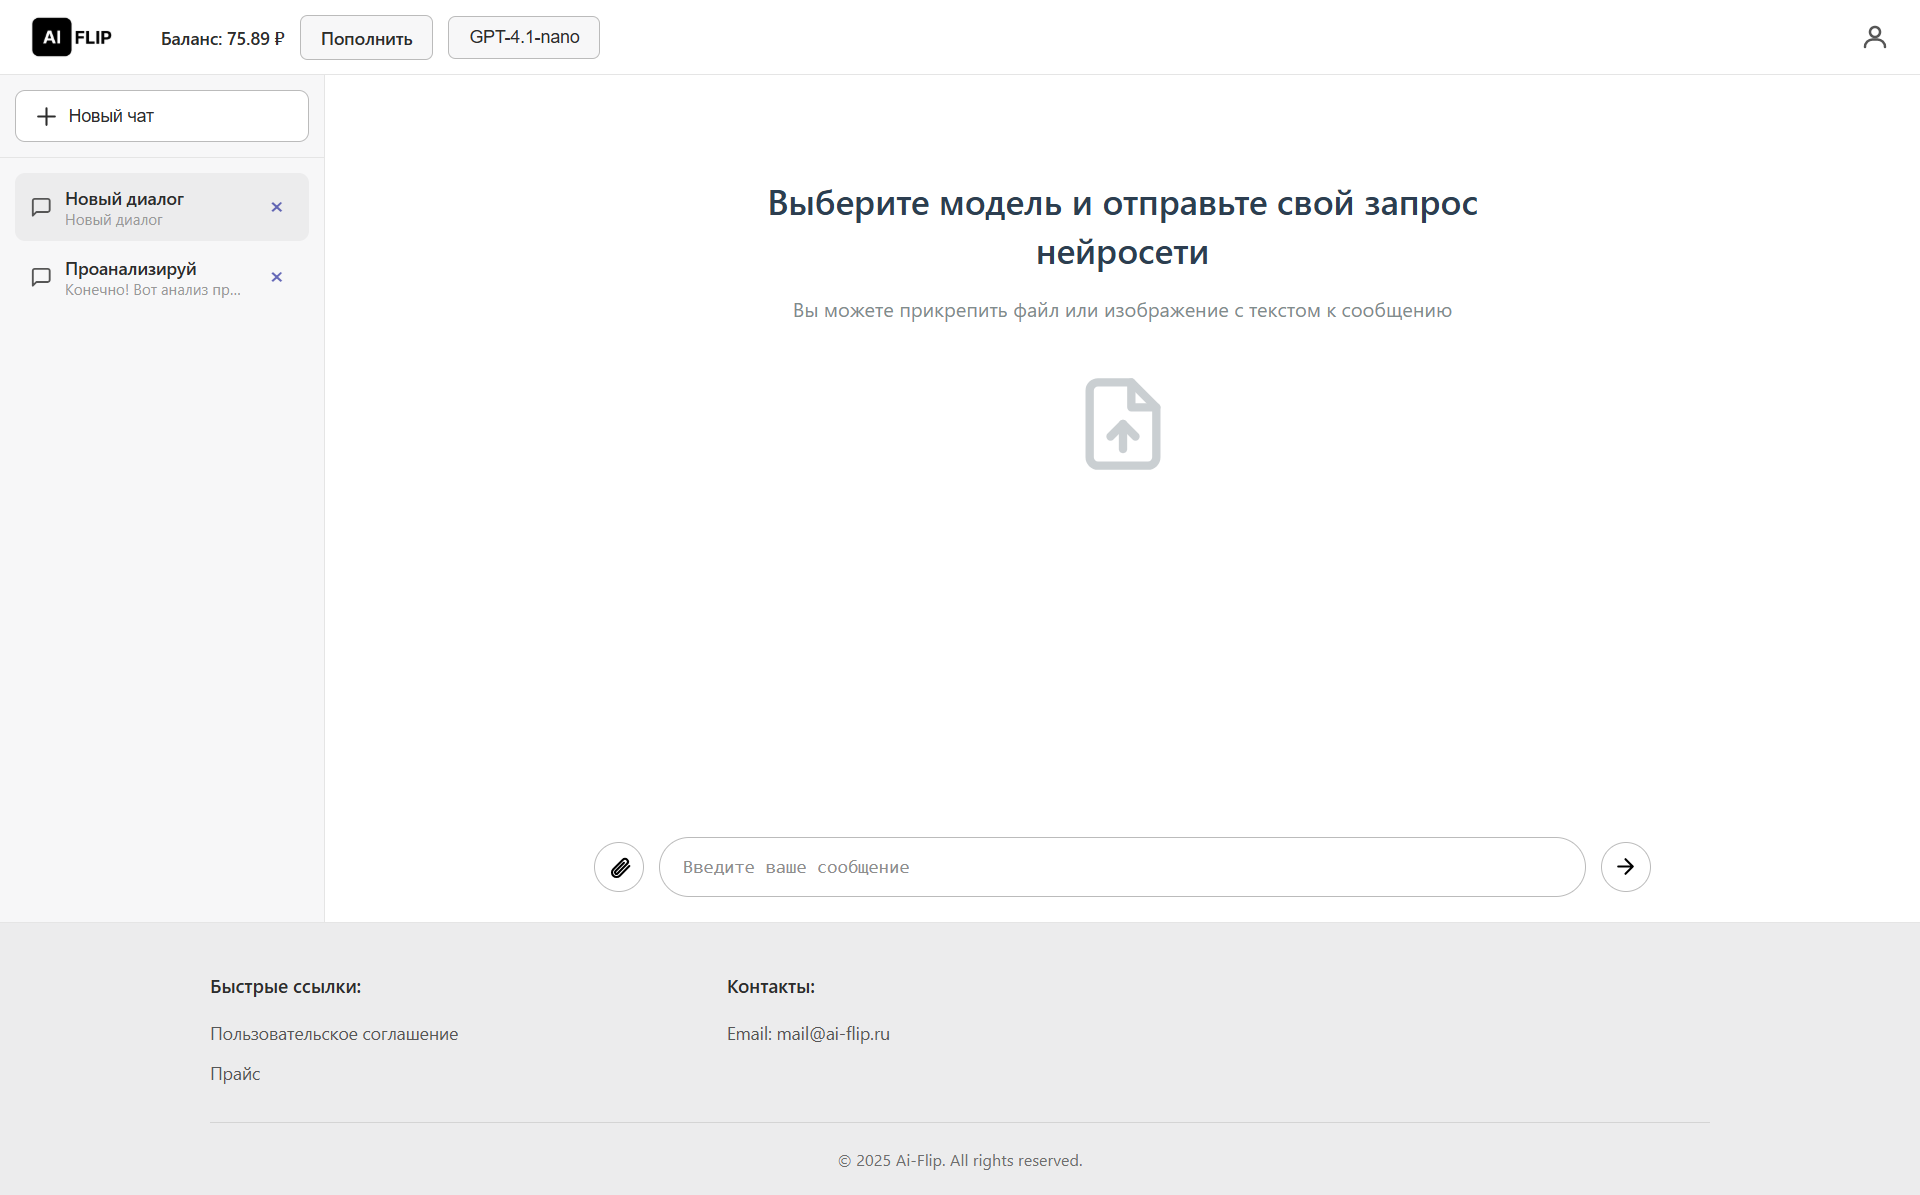Click chat bubble icon beside 'Проанализируй'
The width and height of the screenshot is (1920, 1195).
41,277
